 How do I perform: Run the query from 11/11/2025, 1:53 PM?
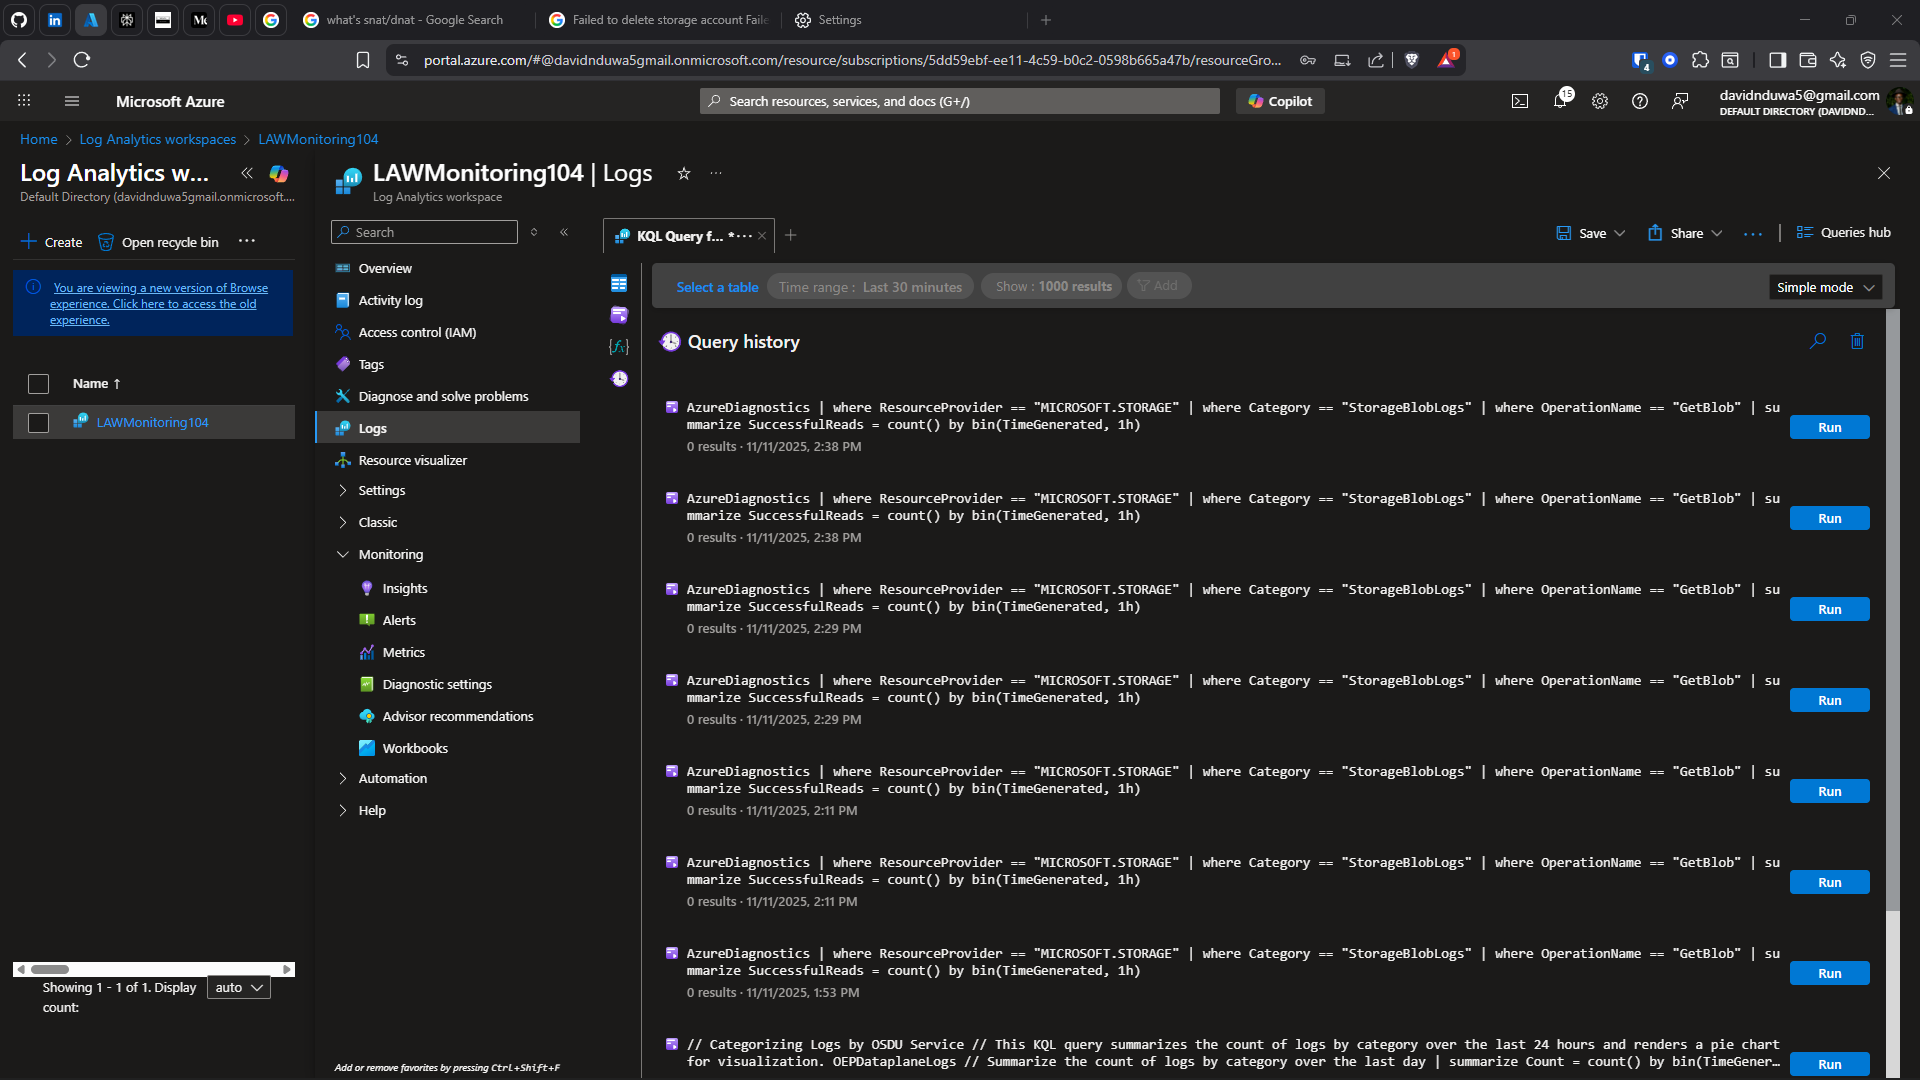(1829, 973)
